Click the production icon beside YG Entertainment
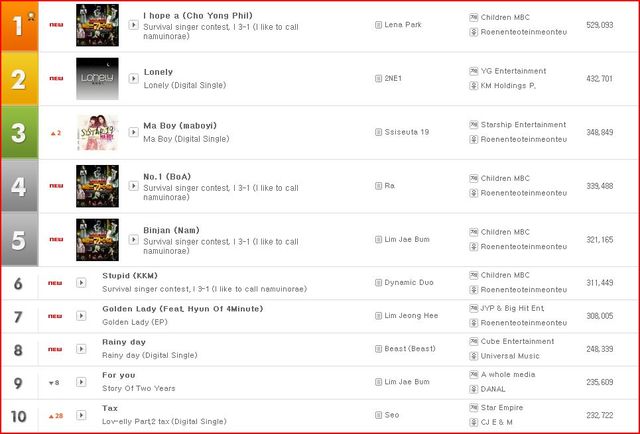Image resolution: width=640 pixels, height=434 pixels. click(473, 71)
